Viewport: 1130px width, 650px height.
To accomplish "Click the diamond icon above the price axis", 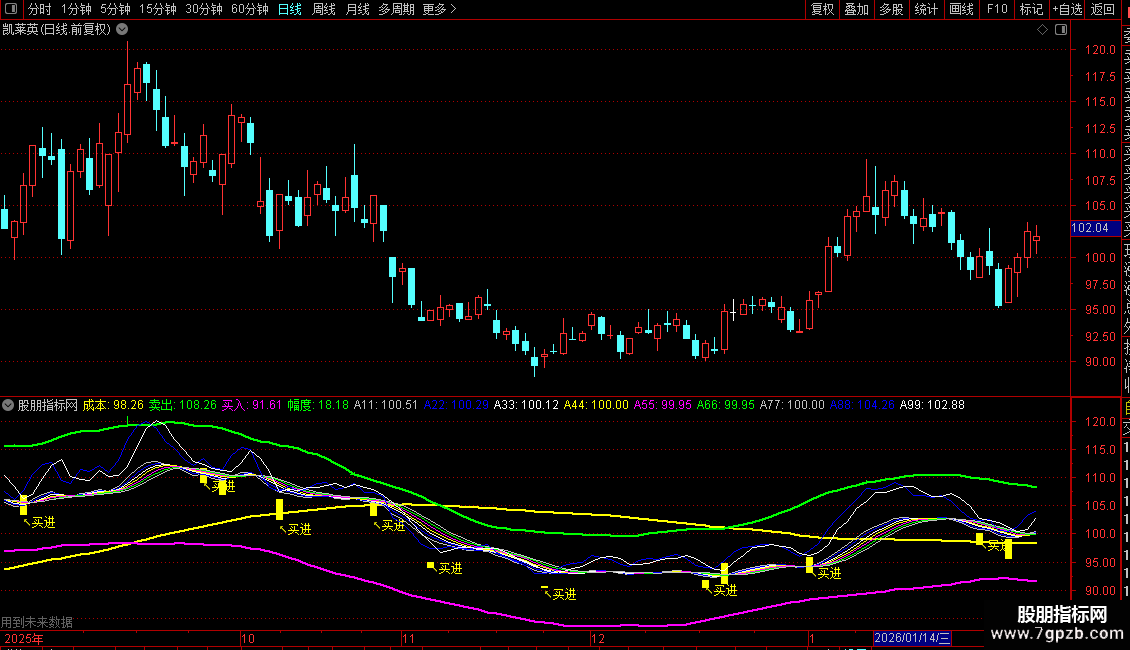I will click(x=1042, y=30).
